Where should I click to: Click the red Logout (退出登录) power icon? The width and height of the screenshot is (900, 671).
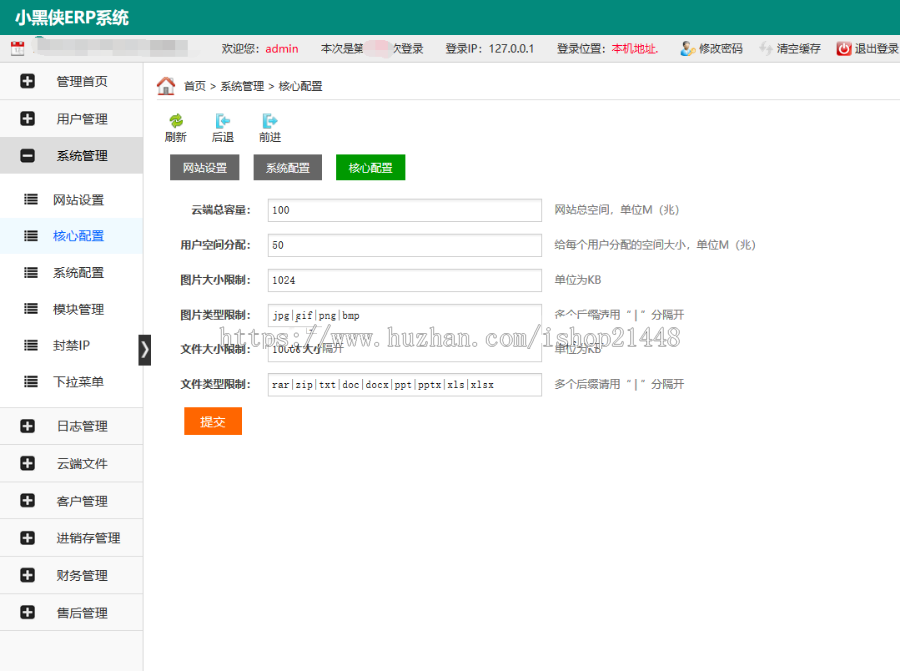point(844,49)
